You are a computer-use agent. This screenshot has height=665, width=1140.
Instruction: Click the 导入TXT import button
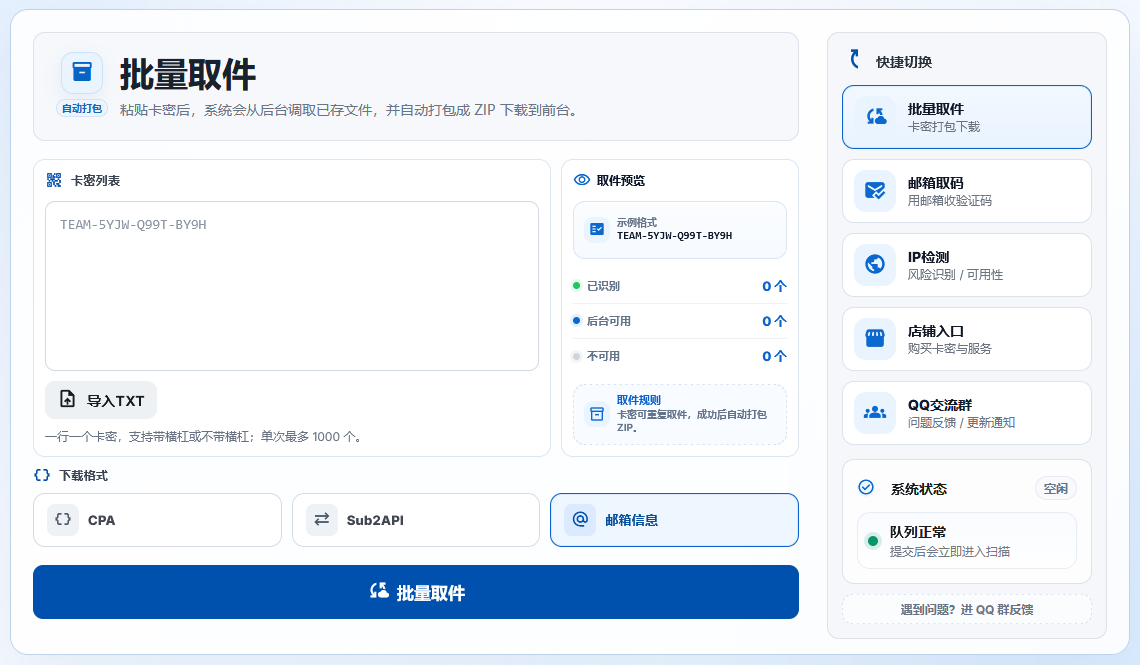pyautogui.click(x=101, y=400)
